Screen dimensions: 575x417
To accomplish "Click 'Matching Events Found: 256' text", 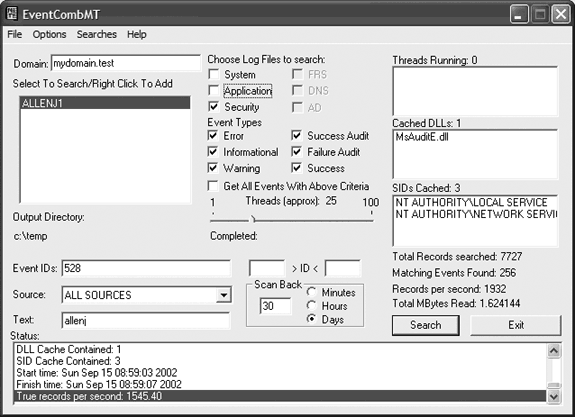I will coord(454,272).
